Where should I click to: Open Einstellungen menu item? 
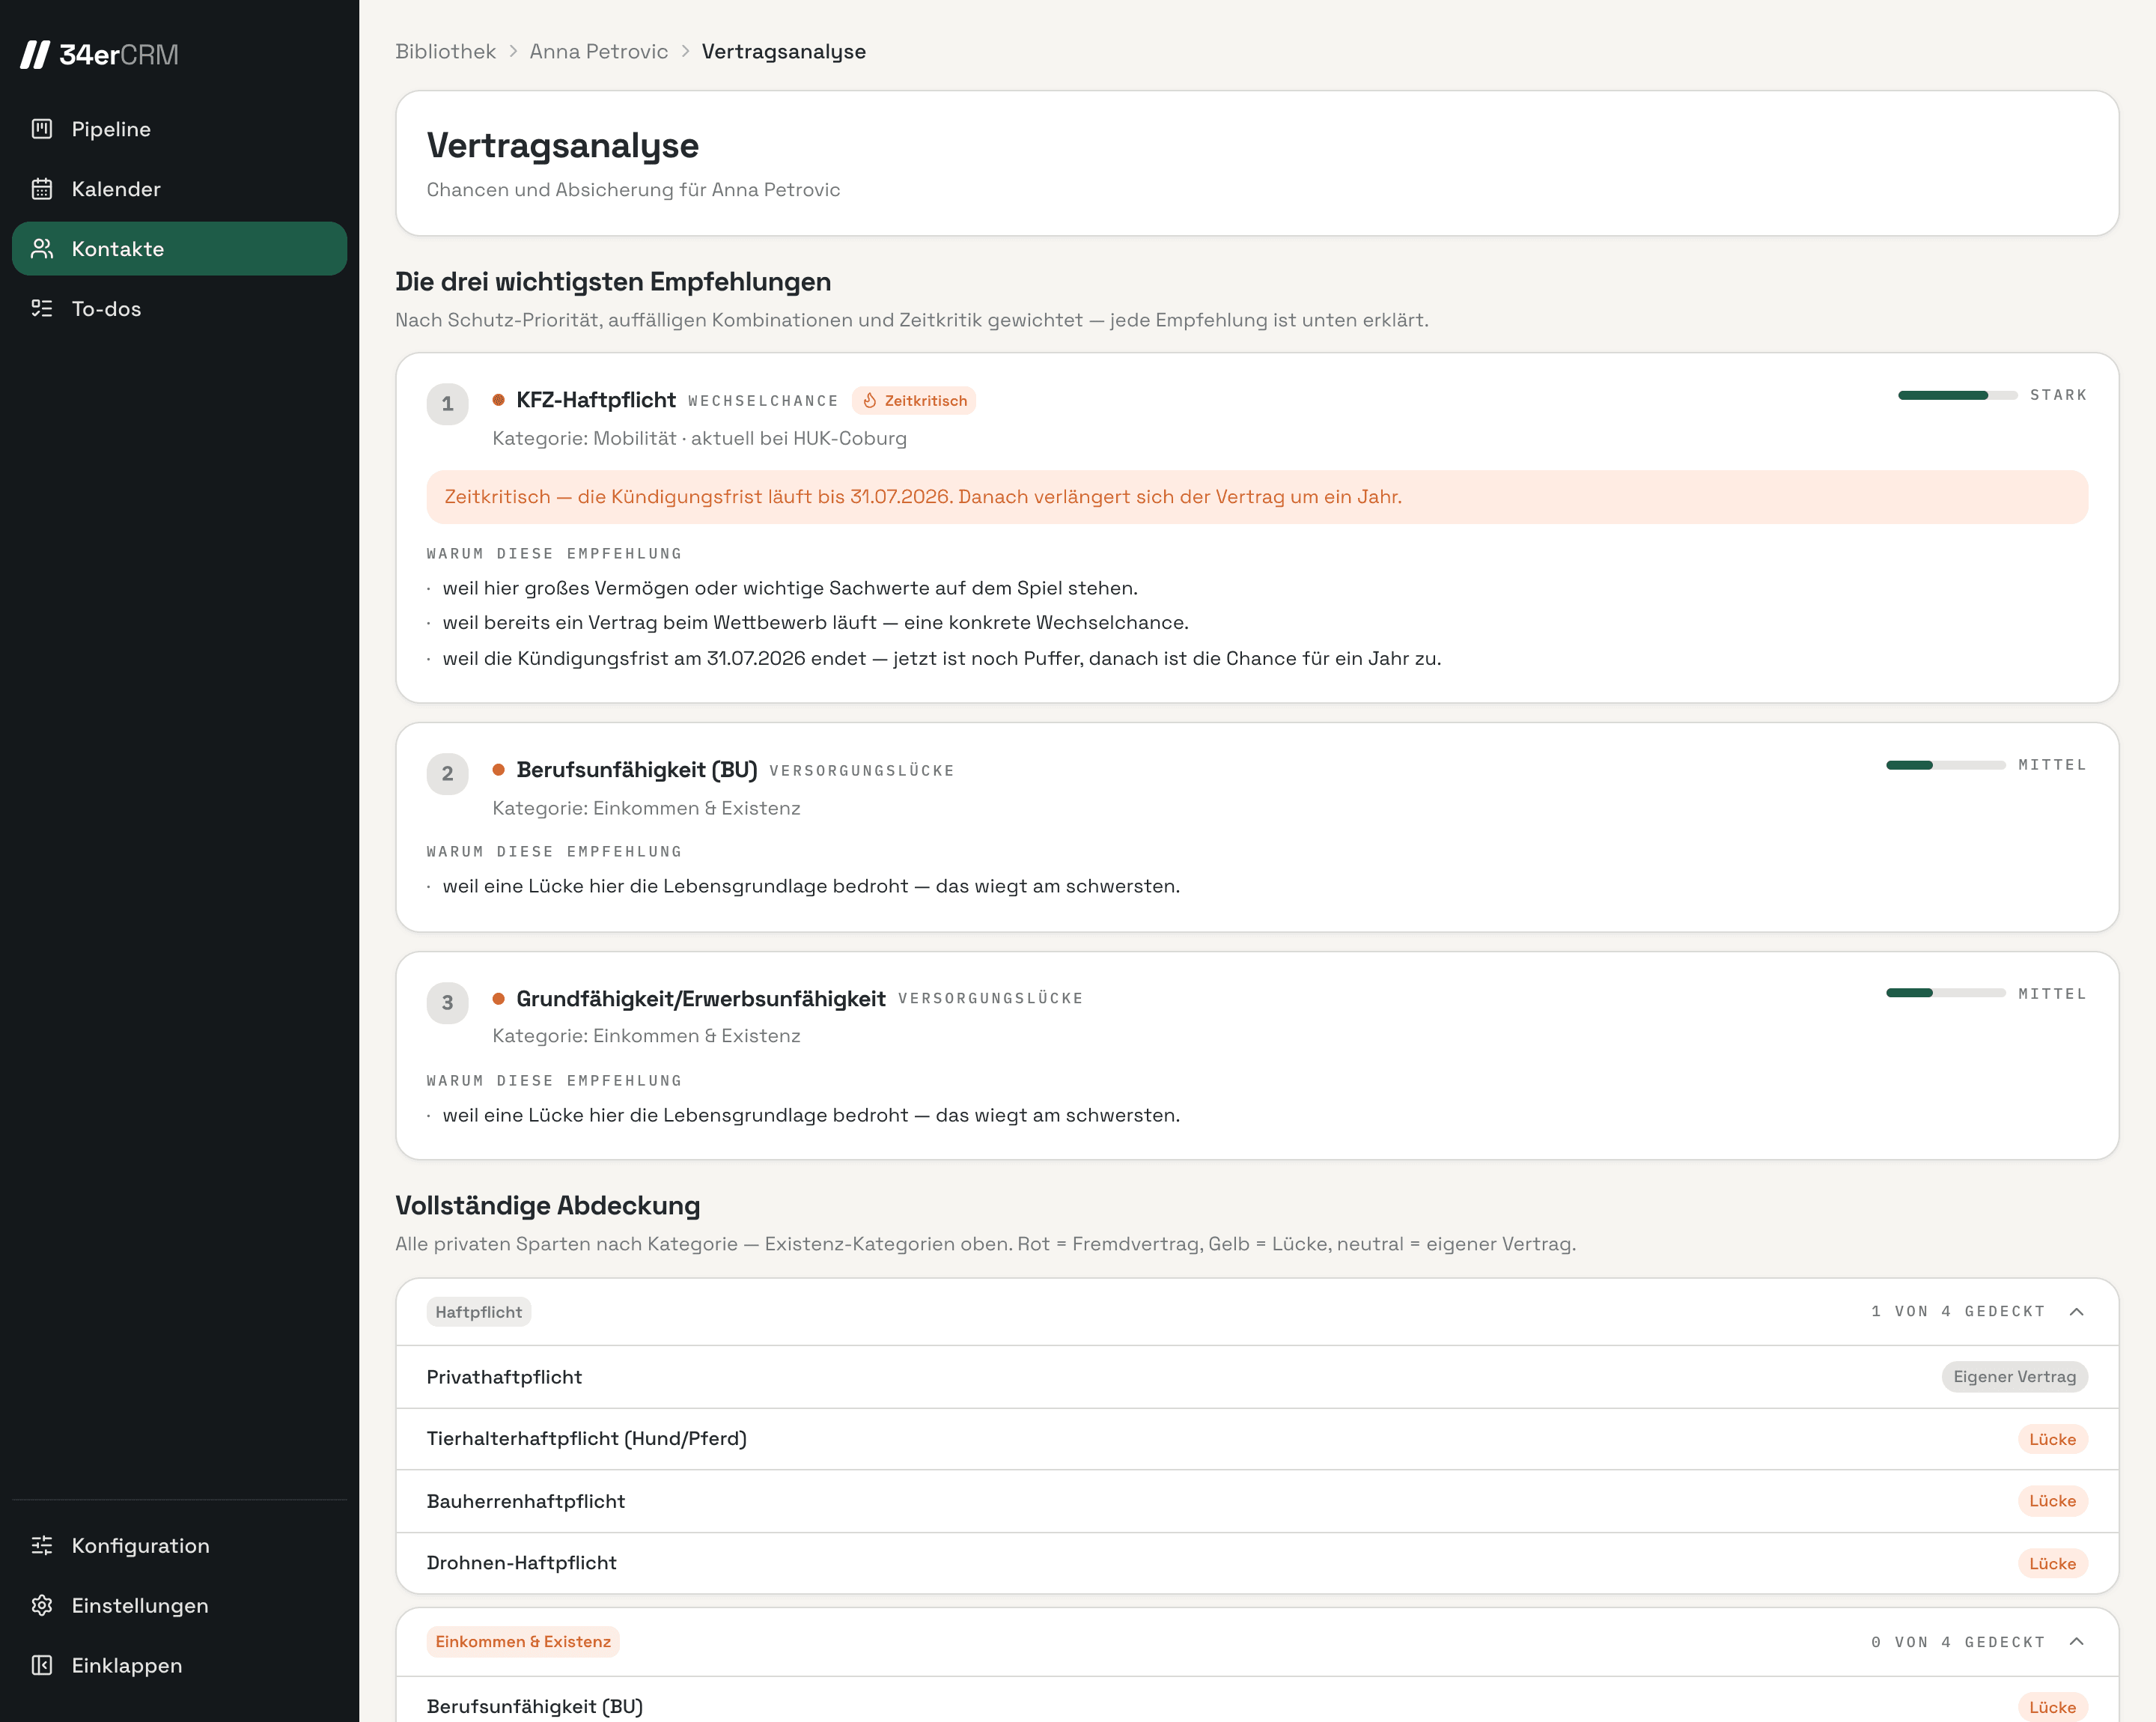tap(180, 1606)
